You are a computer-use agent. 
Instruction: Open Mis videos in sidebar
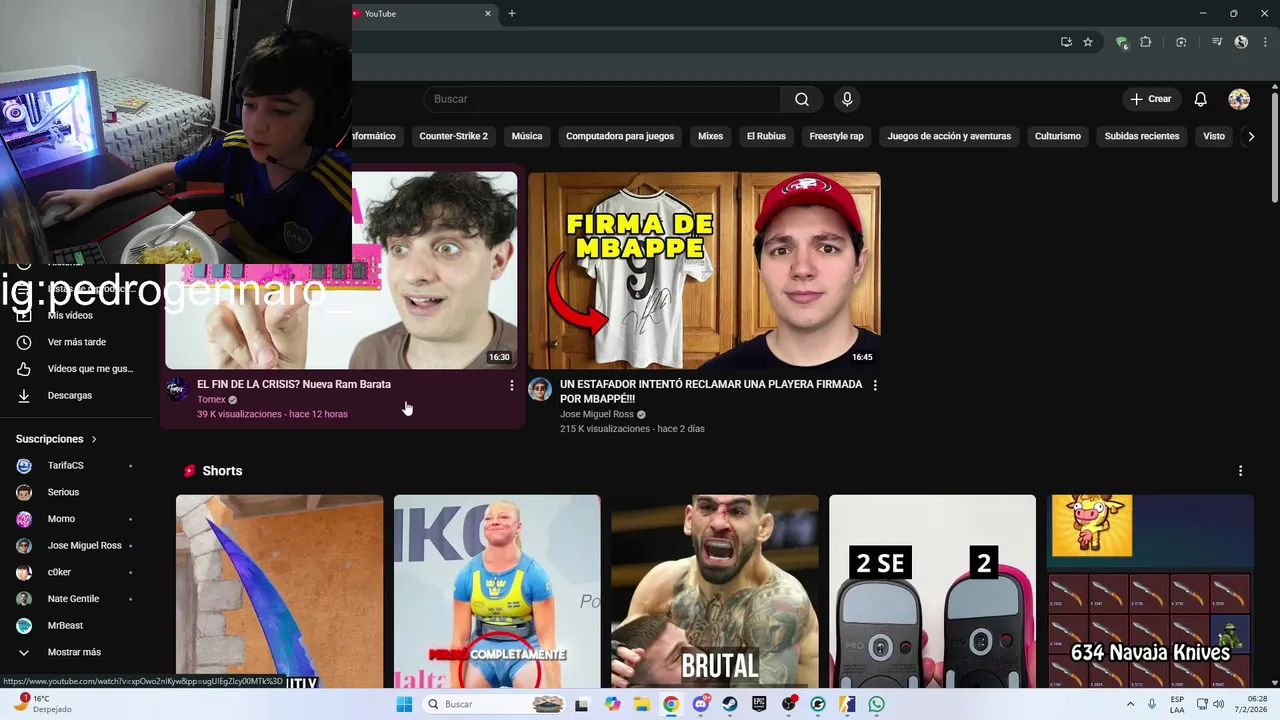pos(70,315)
